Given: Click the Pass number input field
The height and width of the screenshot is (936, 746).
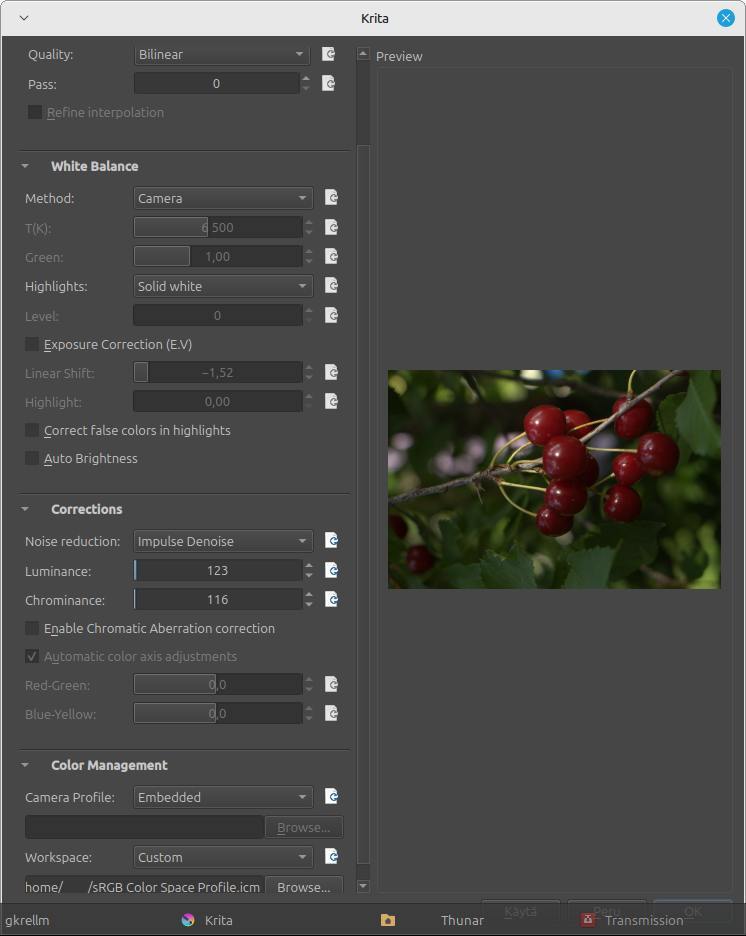Looking at the screenshot, I should (x=216, y=84).
